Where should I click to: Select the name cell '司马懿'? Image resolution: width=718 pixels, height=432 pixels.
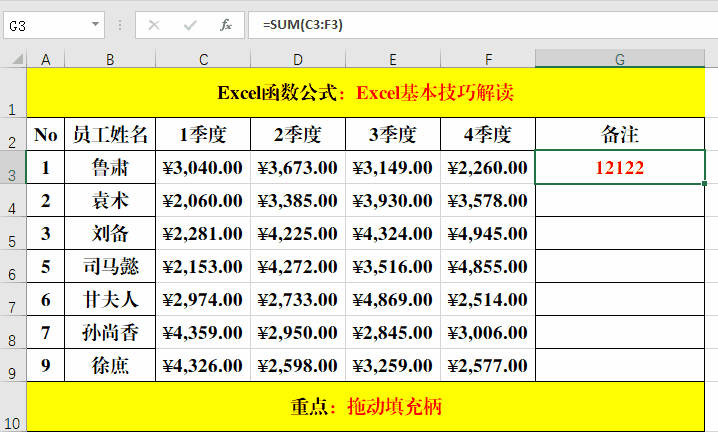click(x=110, y=266)
